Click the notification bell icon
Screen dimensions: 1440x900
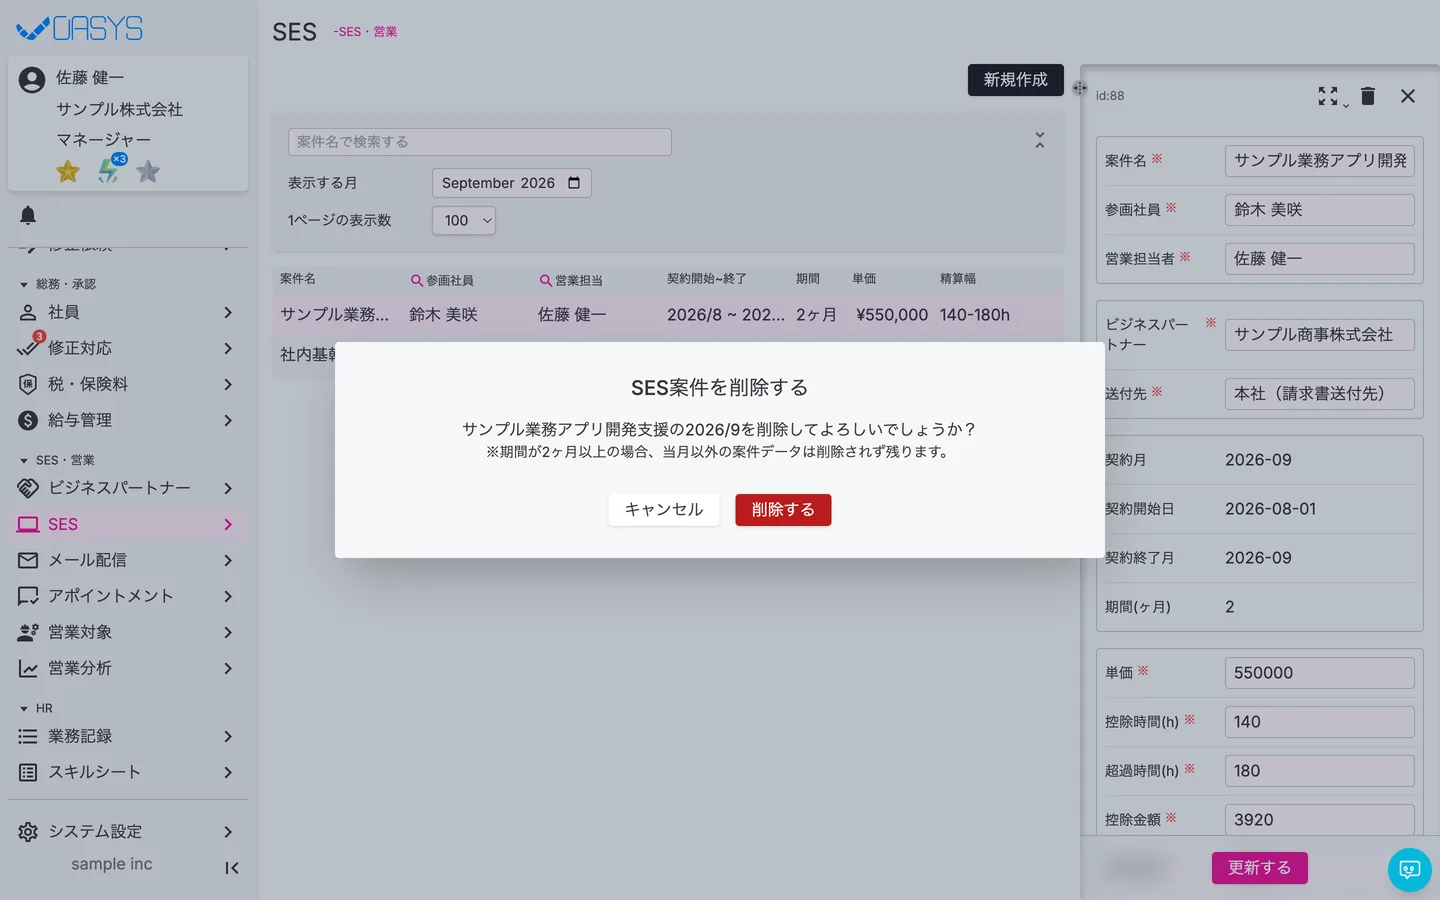tap(28, 215)
